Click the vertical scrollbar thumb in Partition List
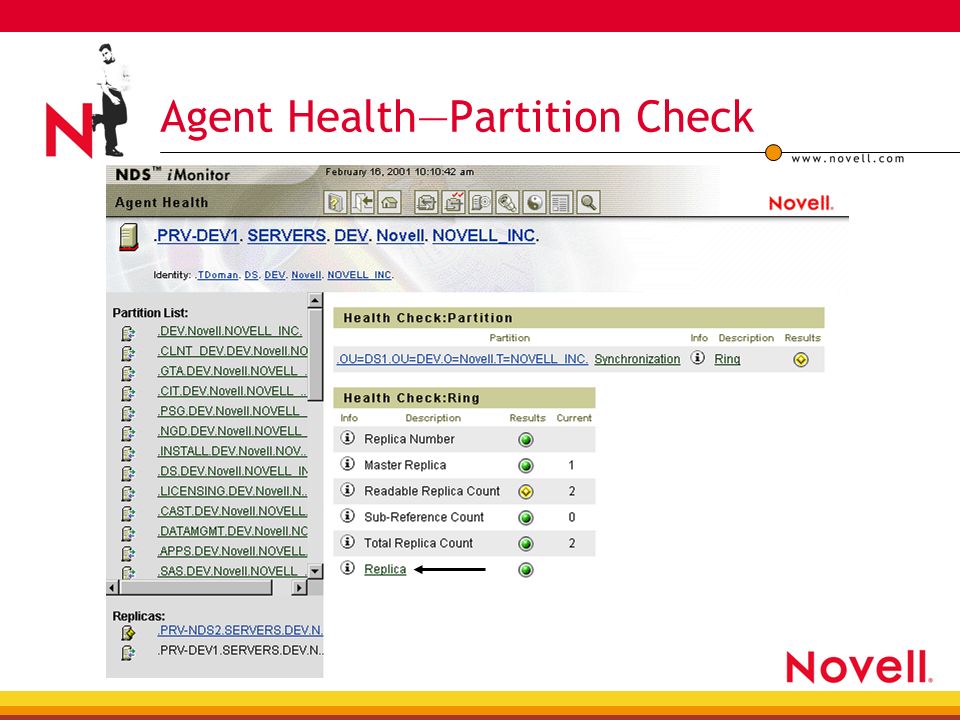 315,355
